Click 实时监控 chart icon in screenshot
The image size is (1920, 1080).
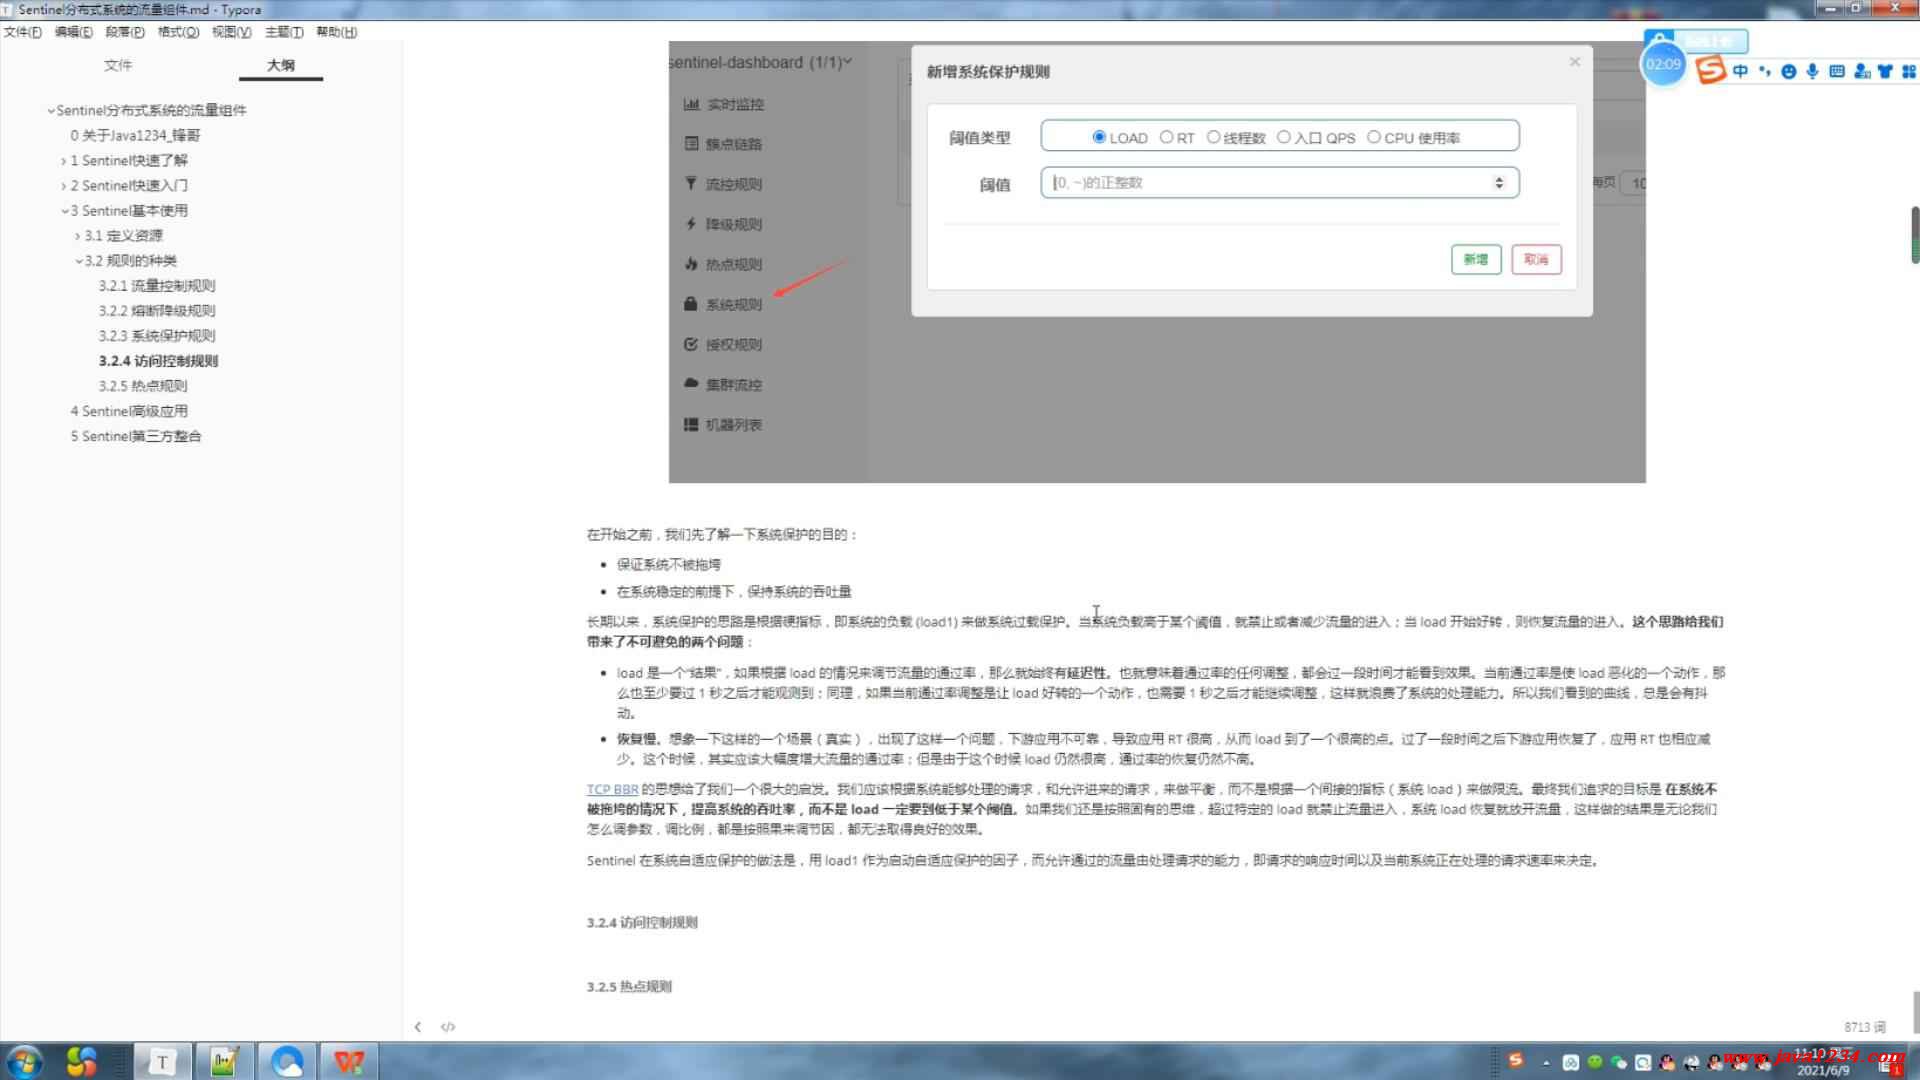[x=691, y=104]
